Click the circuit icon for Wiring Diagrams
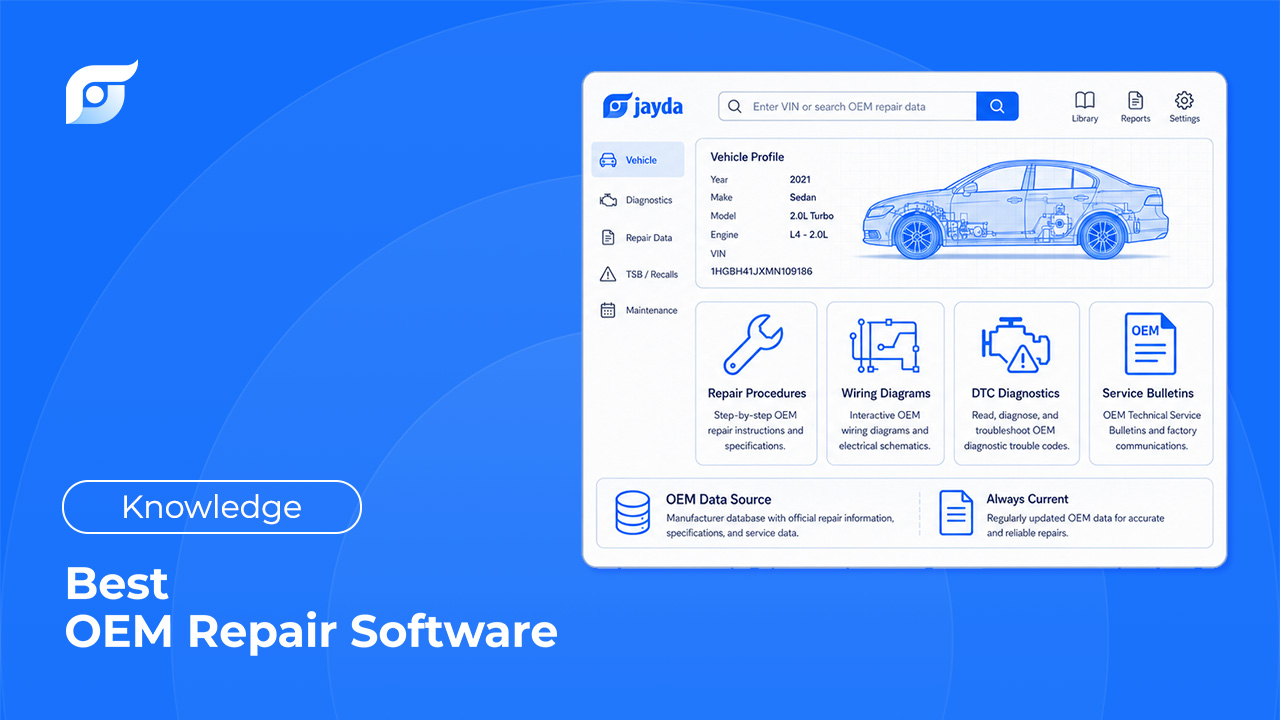Image resolution: width=1280 pixels, height=720 pixels. click(x=885, y=346)
